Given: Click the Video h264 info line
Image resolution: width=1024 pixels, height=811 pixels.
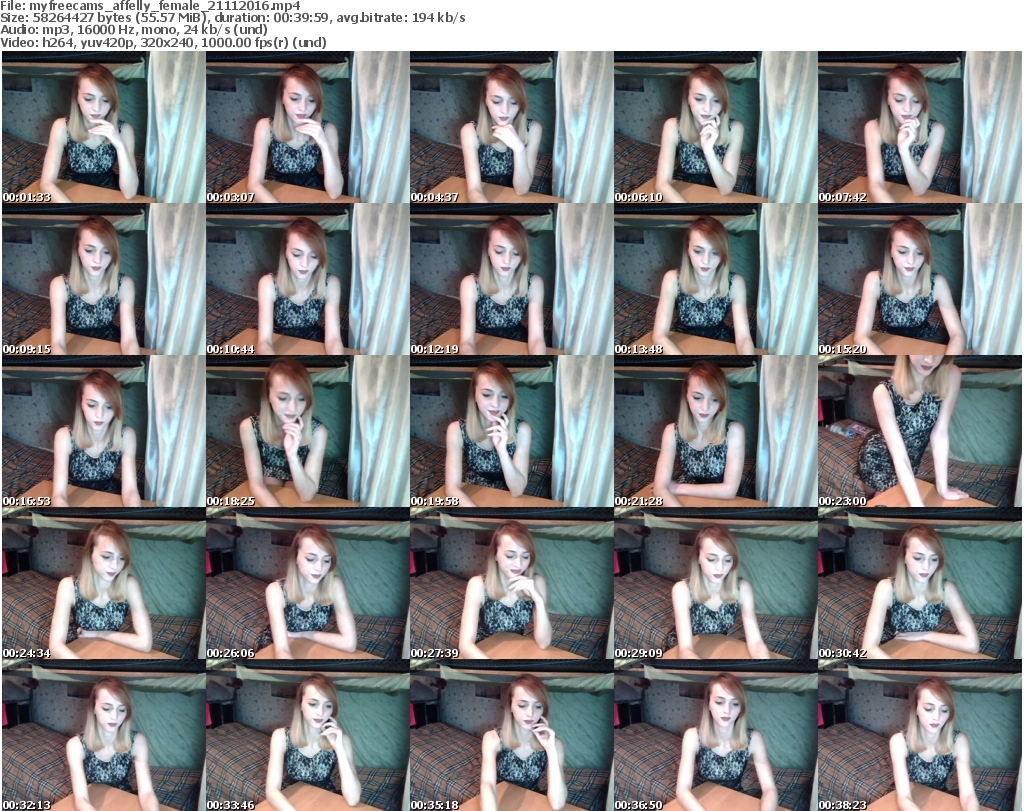Looking at the screenshot, I should tap(163, 42).
